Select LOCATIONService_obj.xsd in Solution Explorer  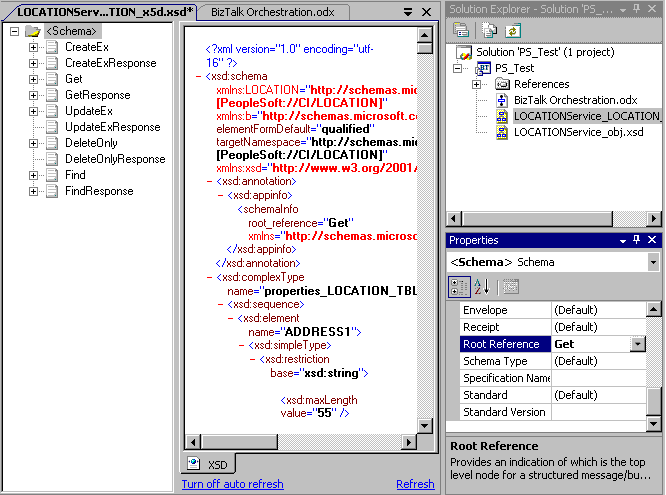pos(578,132)
